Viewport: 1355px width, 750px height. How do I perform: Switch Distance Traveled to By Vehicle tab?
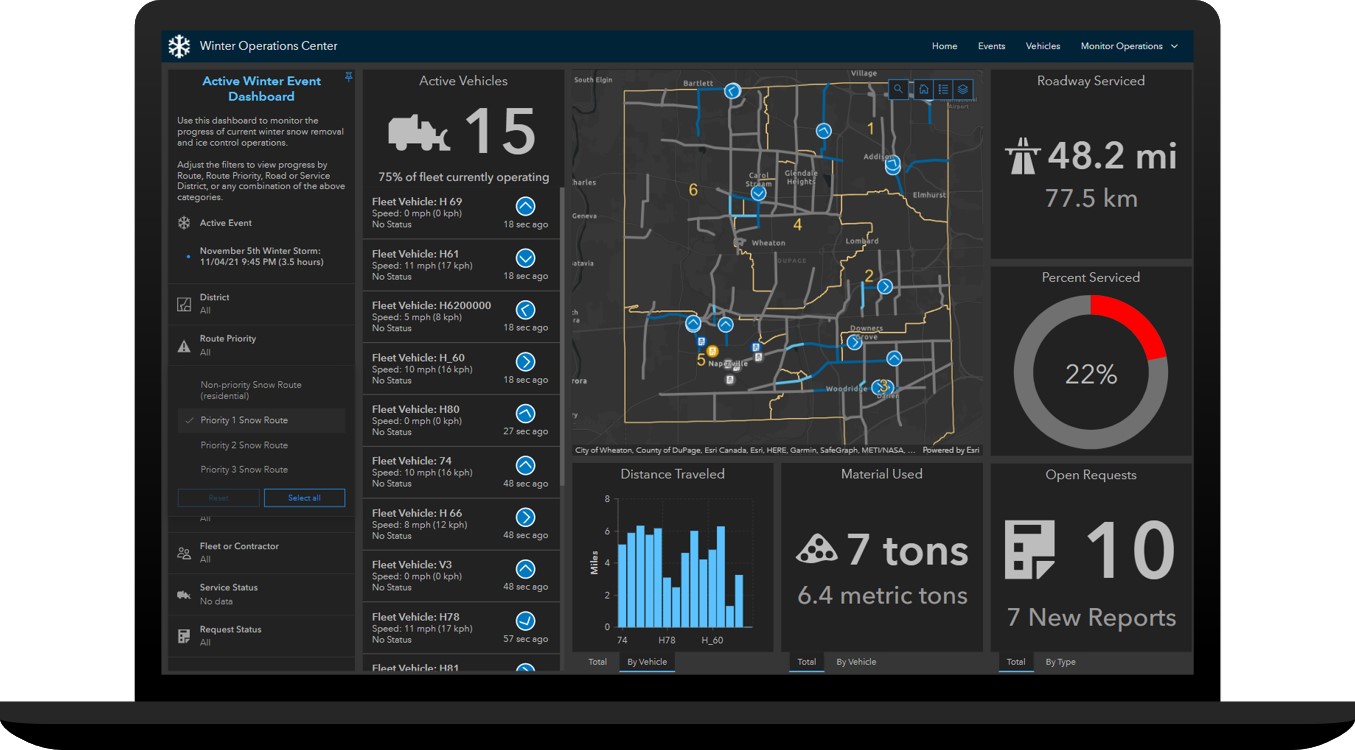pos(646,662)
